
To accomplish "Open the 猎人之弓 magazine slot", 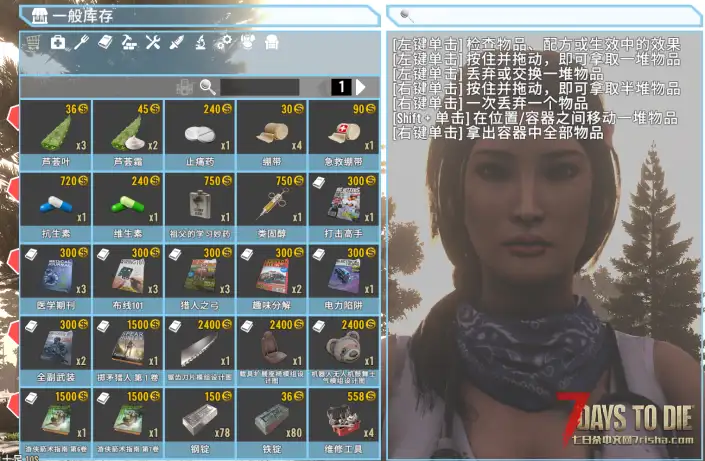I will (x=200, y=279).
